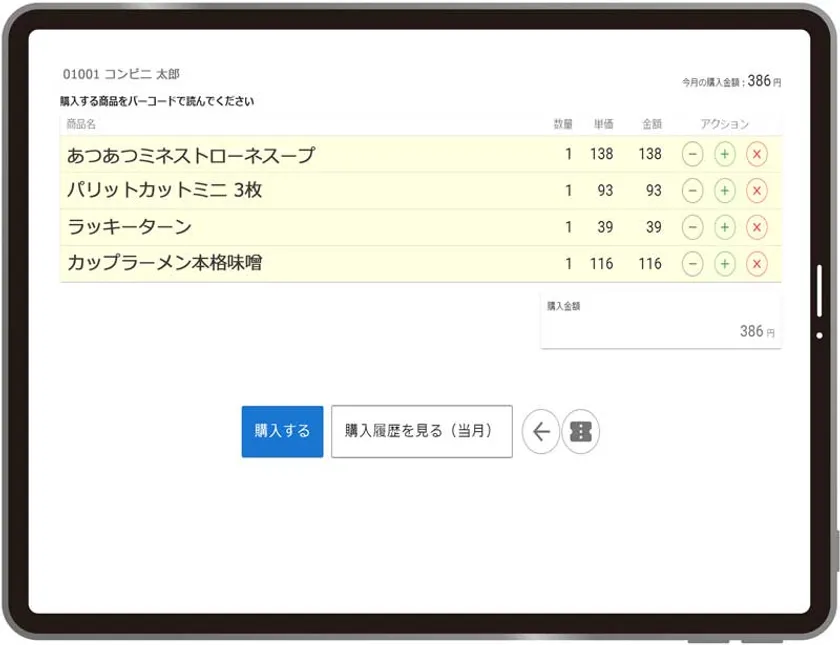Click the 購入金額 total box
This screenshot has width=840, height=645.
(x=660, y=321)
